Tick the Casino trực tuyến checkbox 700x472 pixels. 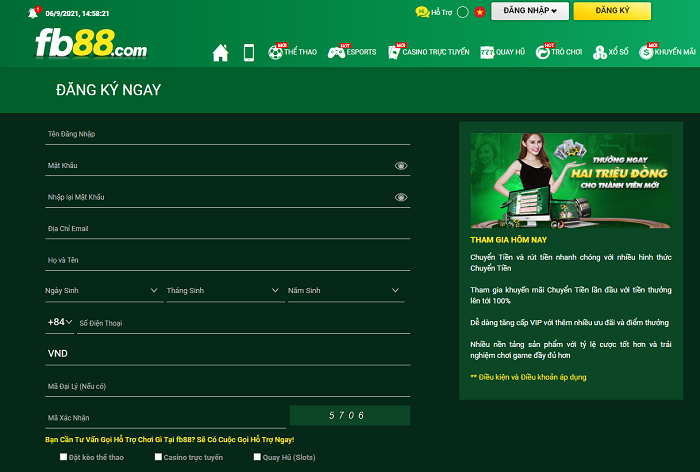coord(158,457)
